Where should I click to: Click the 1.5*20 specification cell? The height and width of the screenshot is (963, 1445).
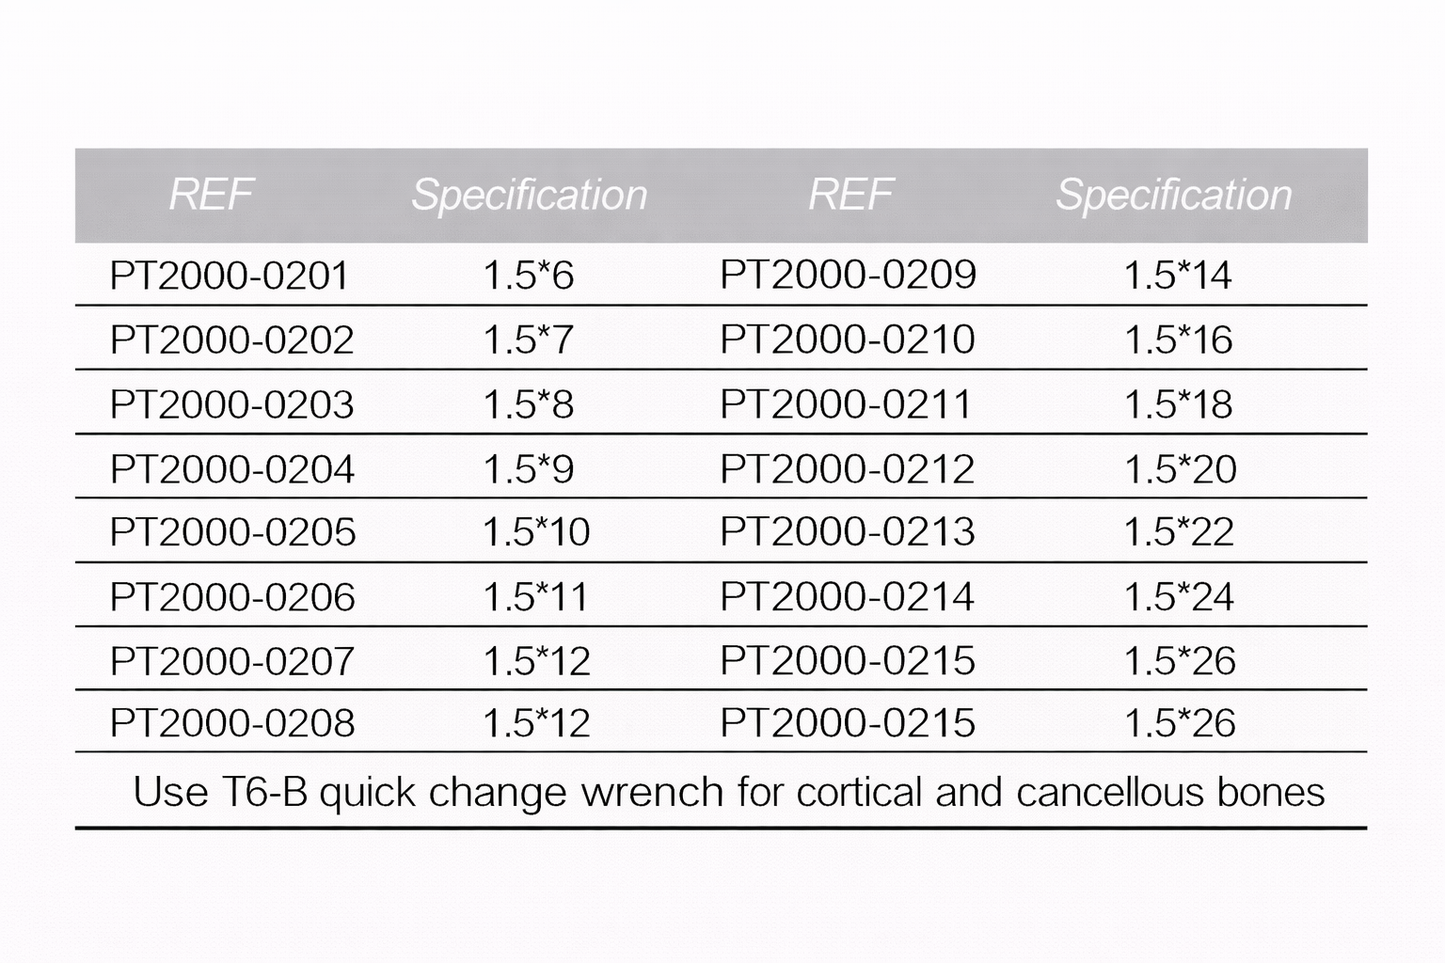tap(1180, 469)
